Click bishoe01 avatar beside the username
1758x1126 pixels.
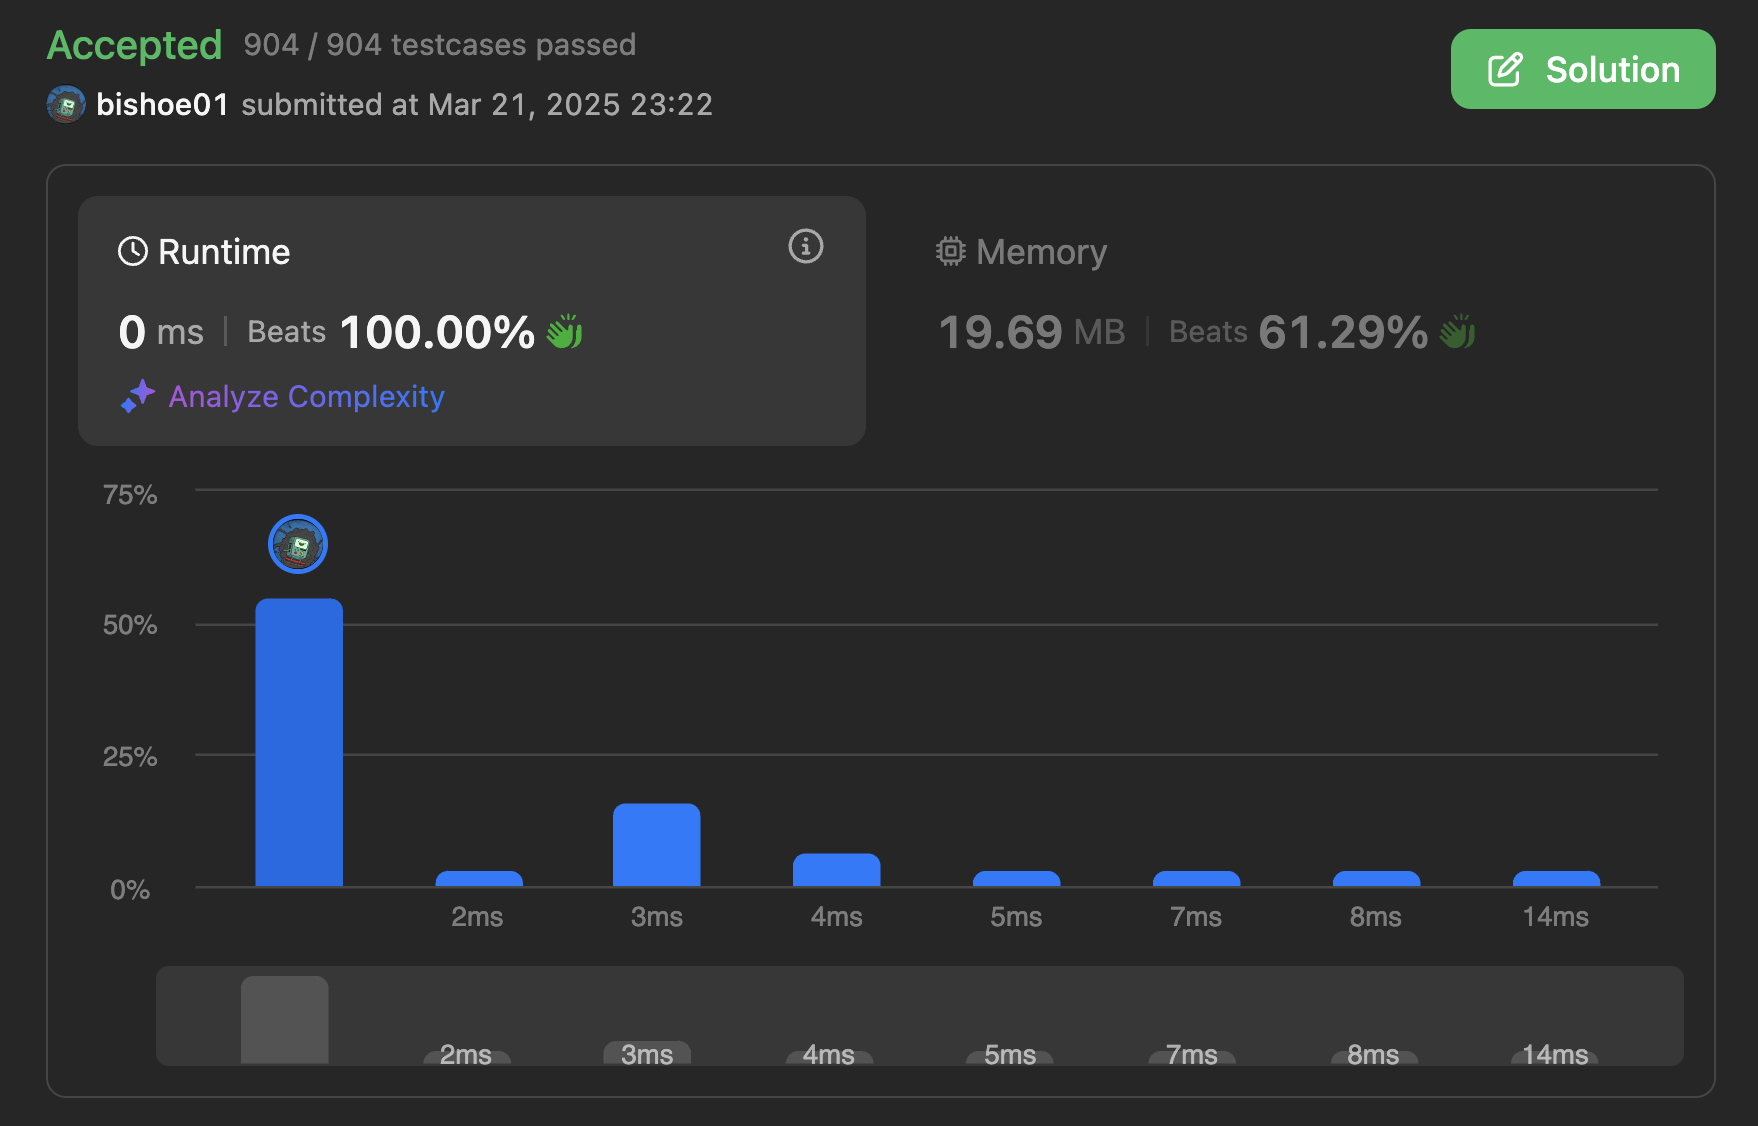point(66,104)
